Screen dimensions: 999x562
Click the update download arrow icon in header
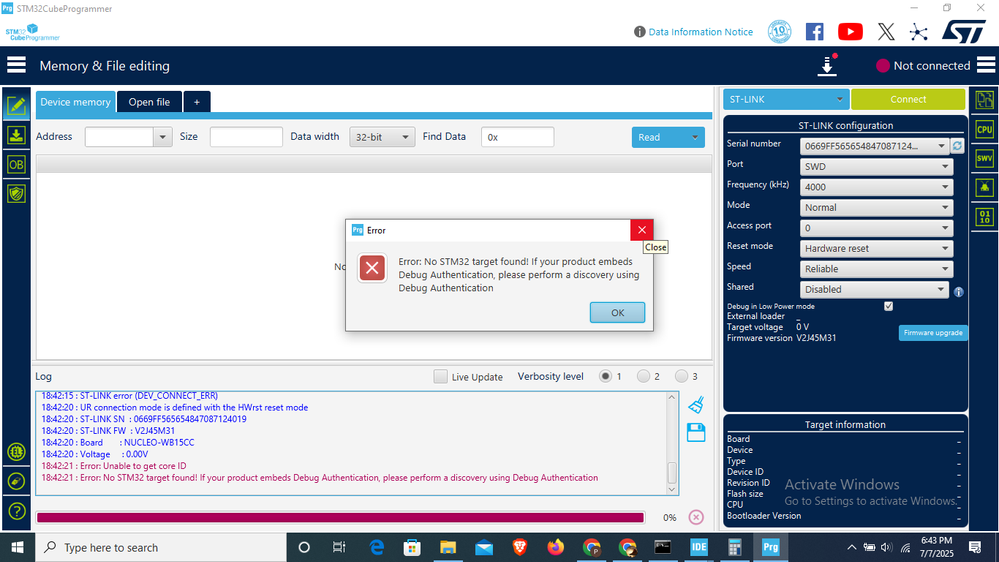(x=827, y=66)
